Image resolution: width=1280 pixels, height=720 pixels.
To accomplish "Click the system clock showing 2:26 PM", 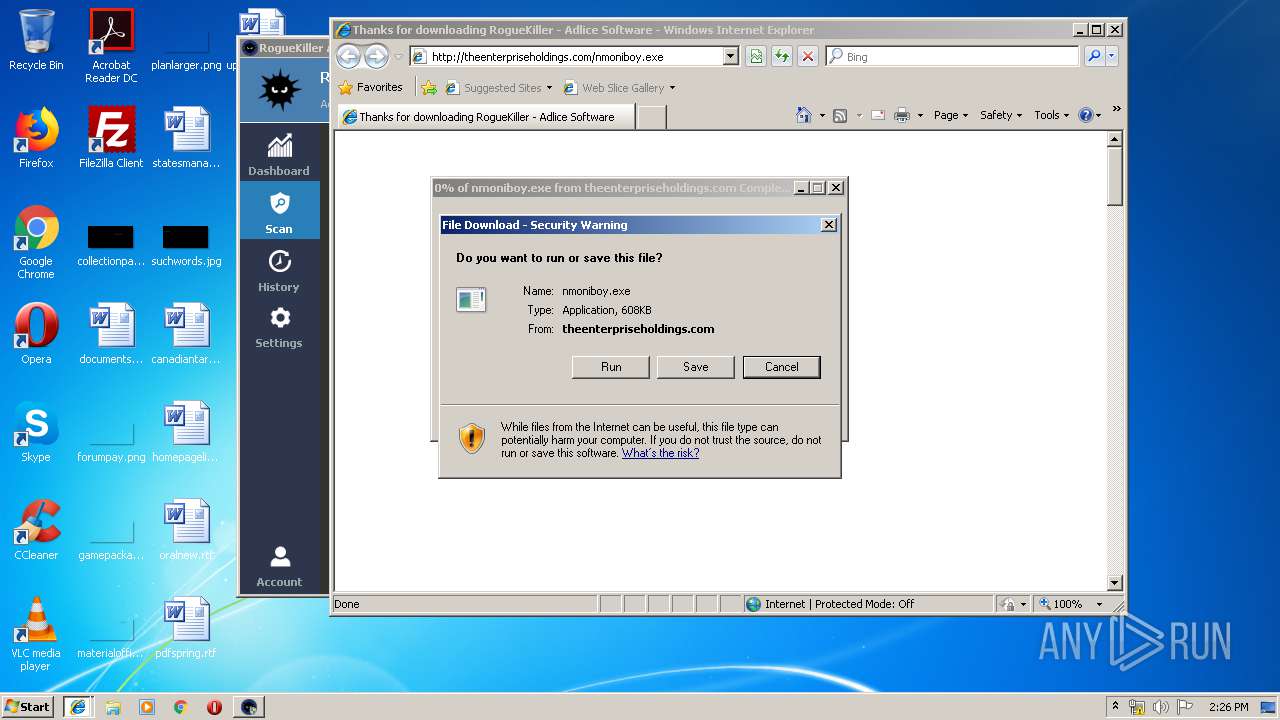I will [x=1228, y=707].
